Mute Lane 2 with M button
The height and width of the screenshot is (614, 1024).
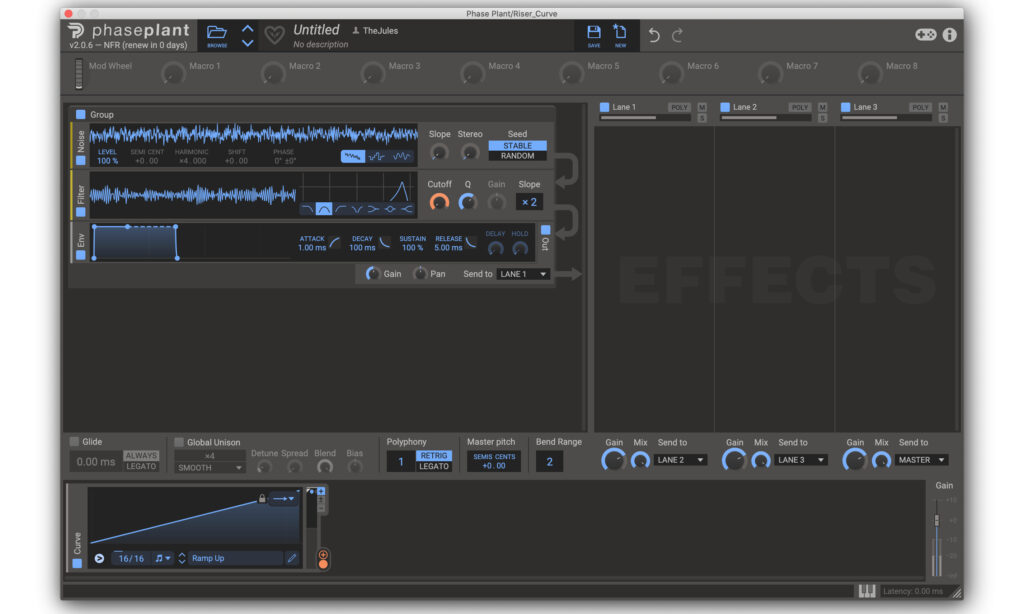823,107
